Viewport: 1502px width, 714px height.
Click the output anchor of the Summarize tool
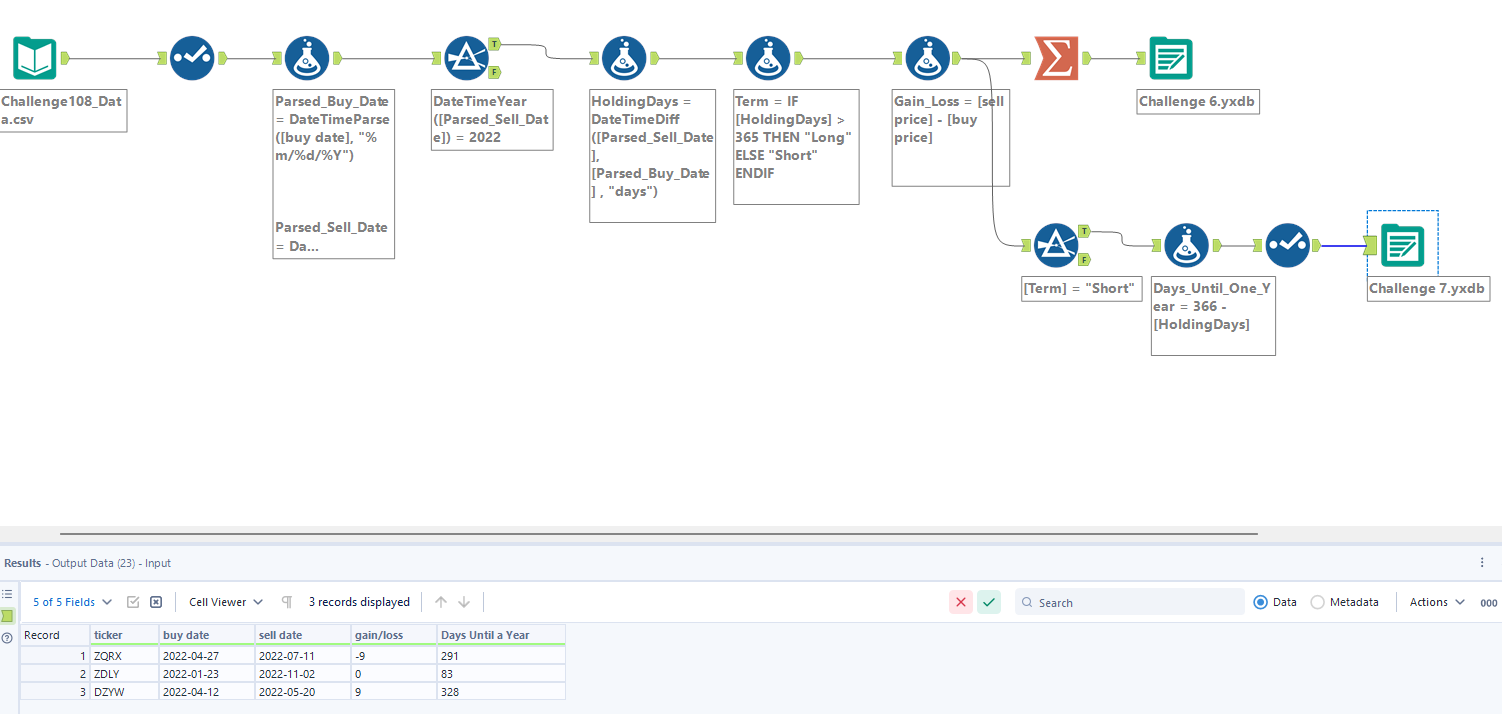tap(1086, 58)
